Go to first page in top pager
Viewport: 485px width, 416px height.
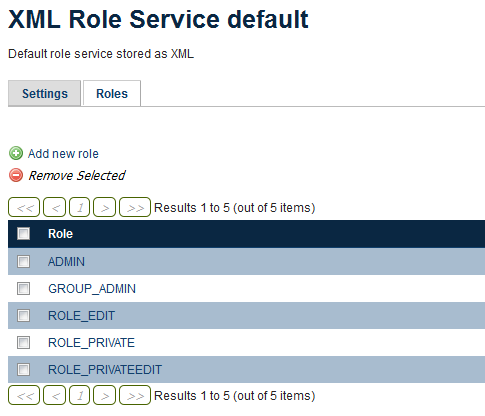point(24,207)
